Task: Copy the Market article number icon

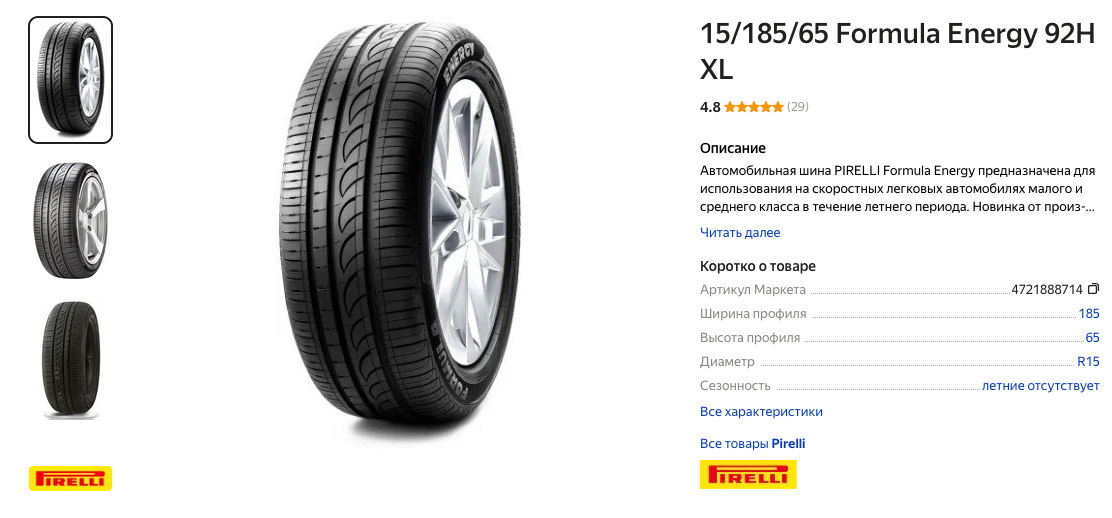Action: pos(1094,289)
